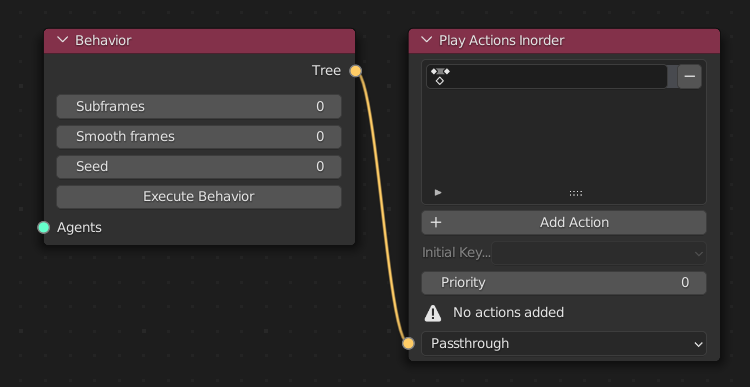Click the warning triangle icon

tap(433, 313)
